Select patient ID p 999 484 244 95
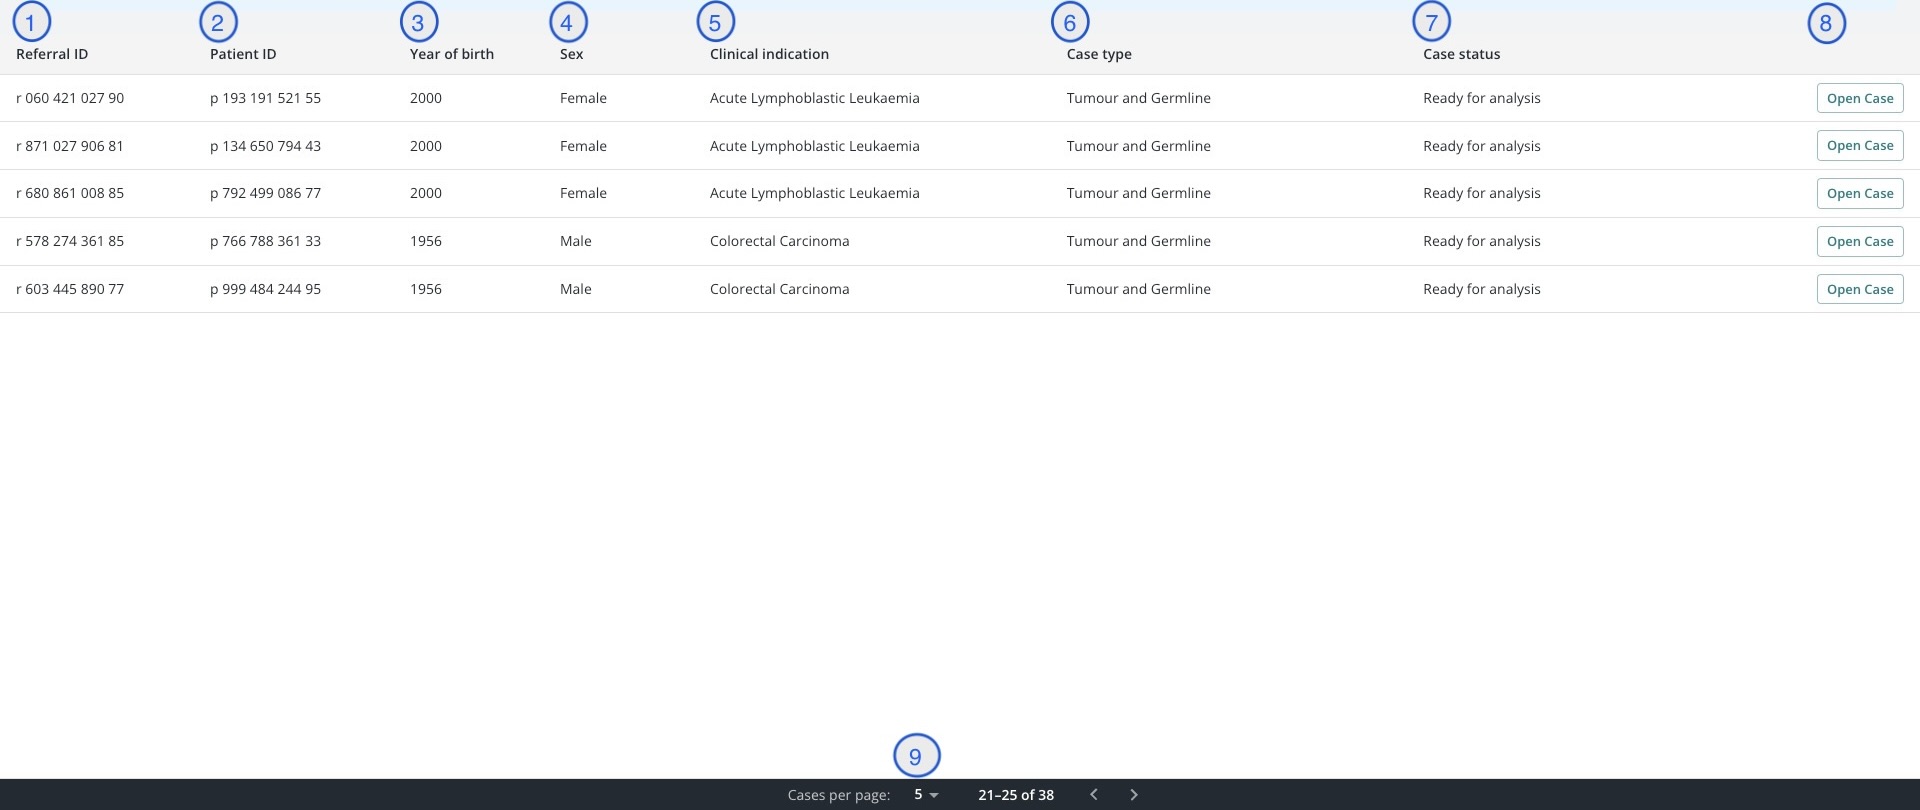Viewport: 1920px width, 810px height. 265,289
